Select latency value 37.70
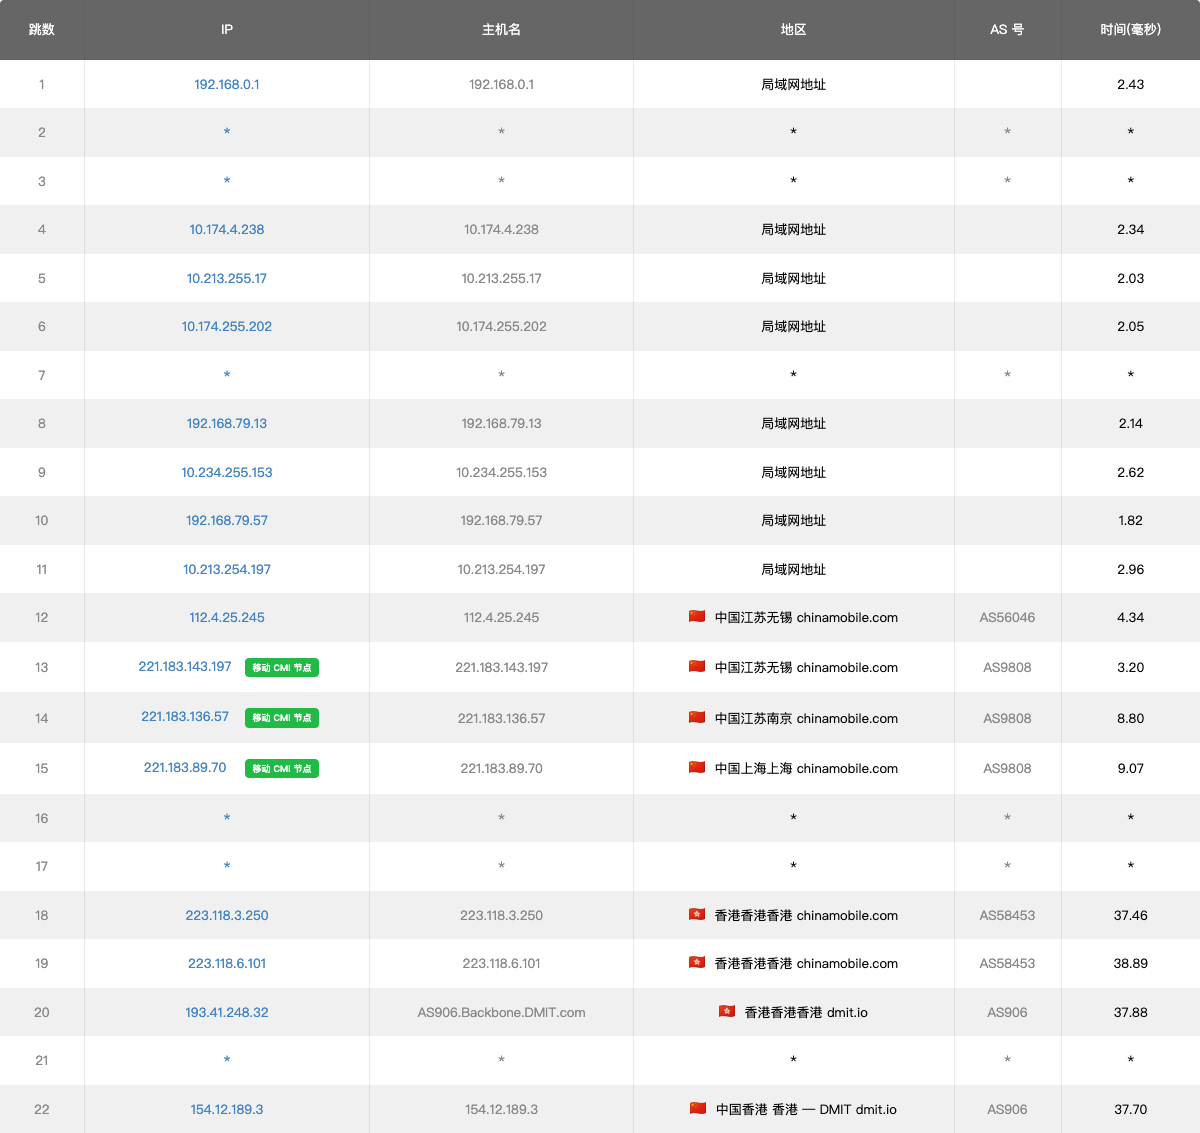The width and height of the screenshot is (1200, 1133). (1131, 1109)
